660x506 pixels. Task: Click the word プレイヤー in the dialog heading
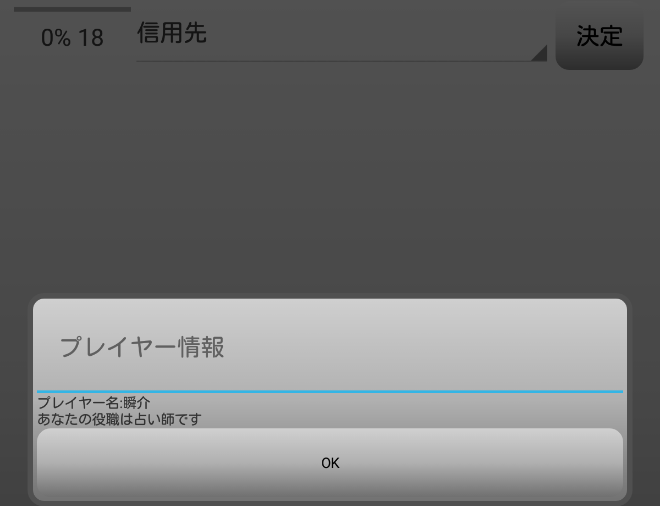click(x=118, y=347)
